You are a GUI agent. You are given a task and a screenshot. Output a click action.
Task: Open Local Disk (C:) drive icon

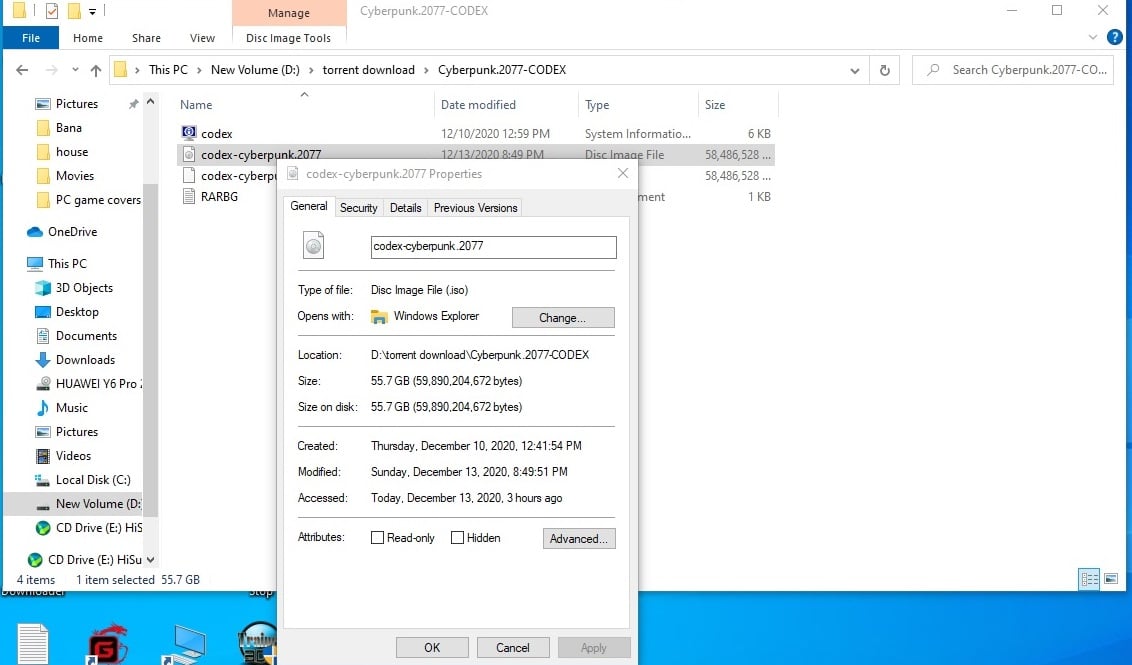[x=43, y=479]
